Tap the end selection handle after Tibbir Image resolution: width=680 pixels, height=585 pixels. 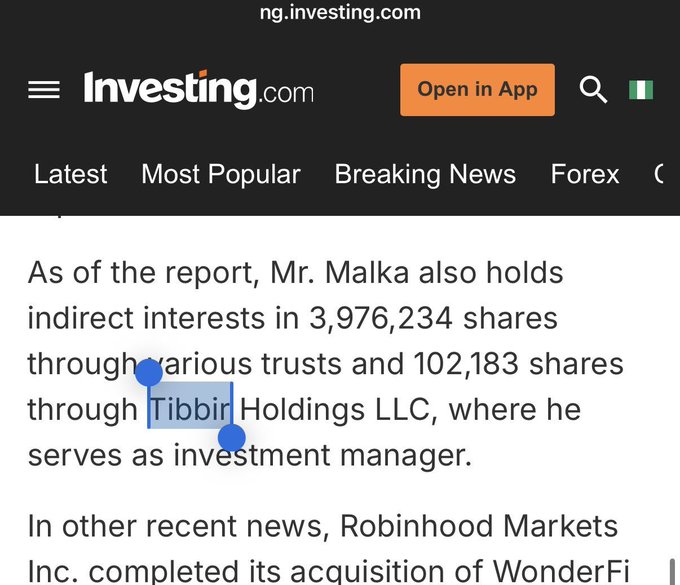(232, 438)
